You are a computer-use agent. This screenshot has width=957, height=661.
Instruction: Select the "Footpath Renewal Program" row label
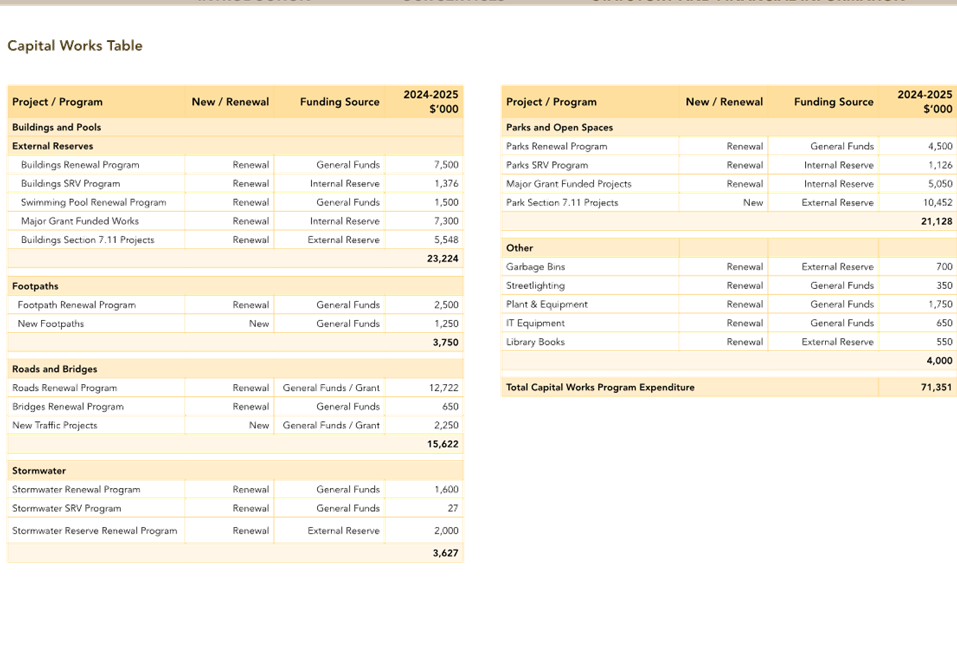pyautogui.click(x=77, y=305)
